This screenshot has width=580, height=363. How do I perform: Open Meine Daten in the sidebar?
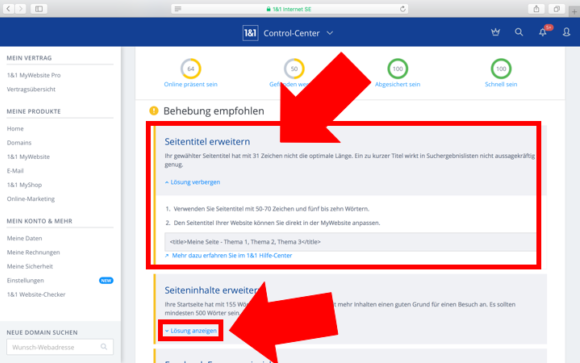click(24, 238)
